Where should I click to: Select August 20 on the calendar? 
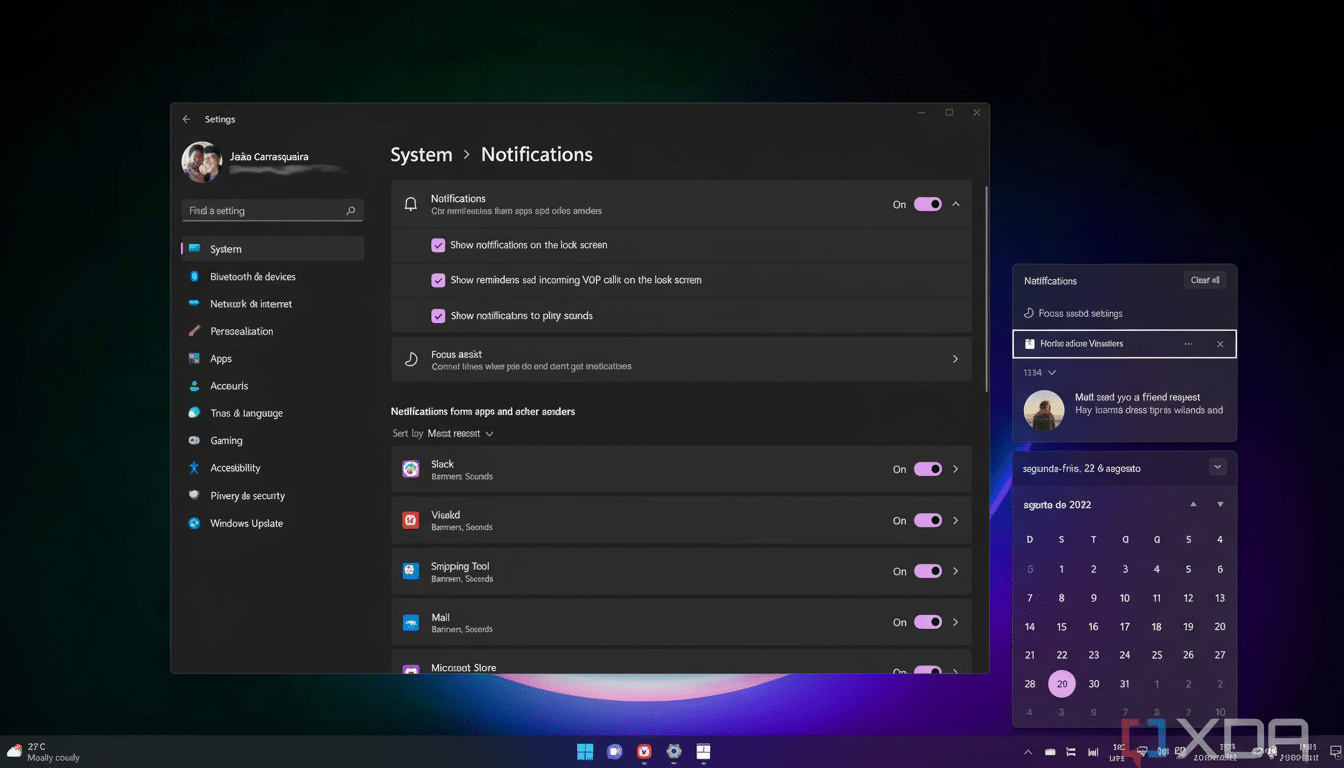(x=1061, y=683)
